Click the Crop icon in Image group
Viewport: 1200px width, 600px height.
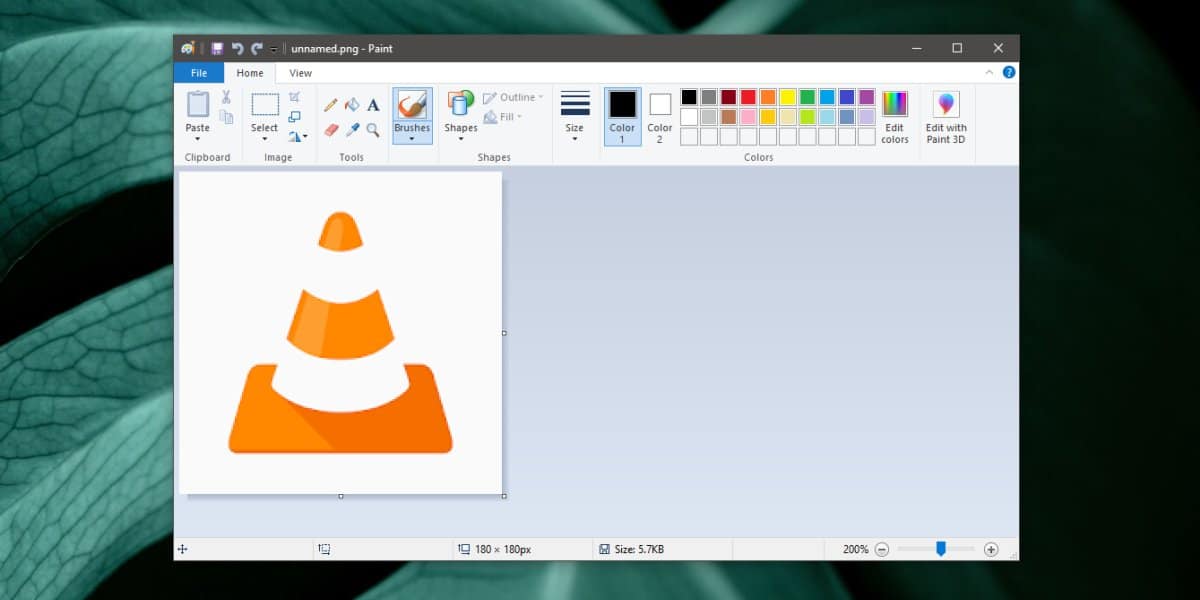point(295,97)
